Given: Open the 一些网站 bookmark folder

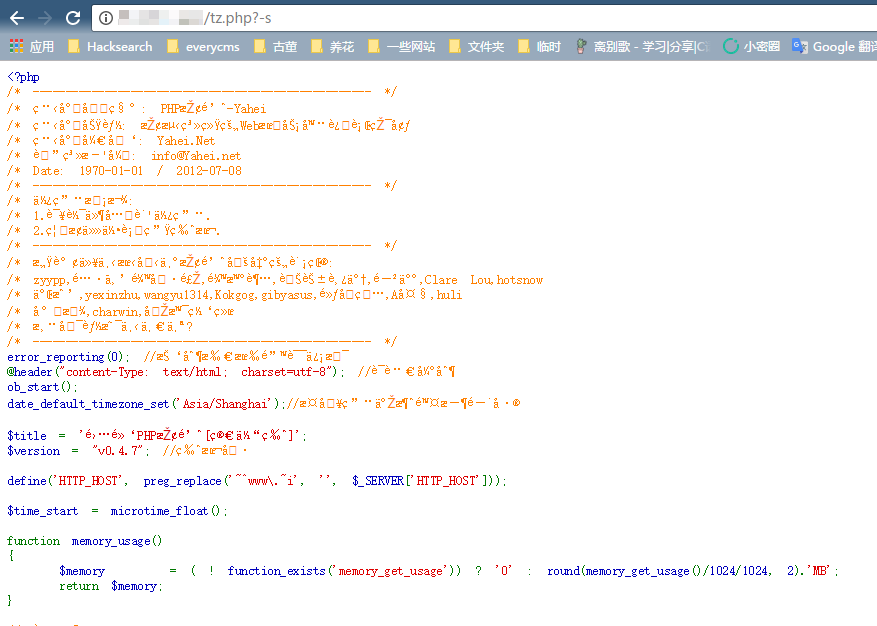Looking at the screenshot, I should coord(402,46).
